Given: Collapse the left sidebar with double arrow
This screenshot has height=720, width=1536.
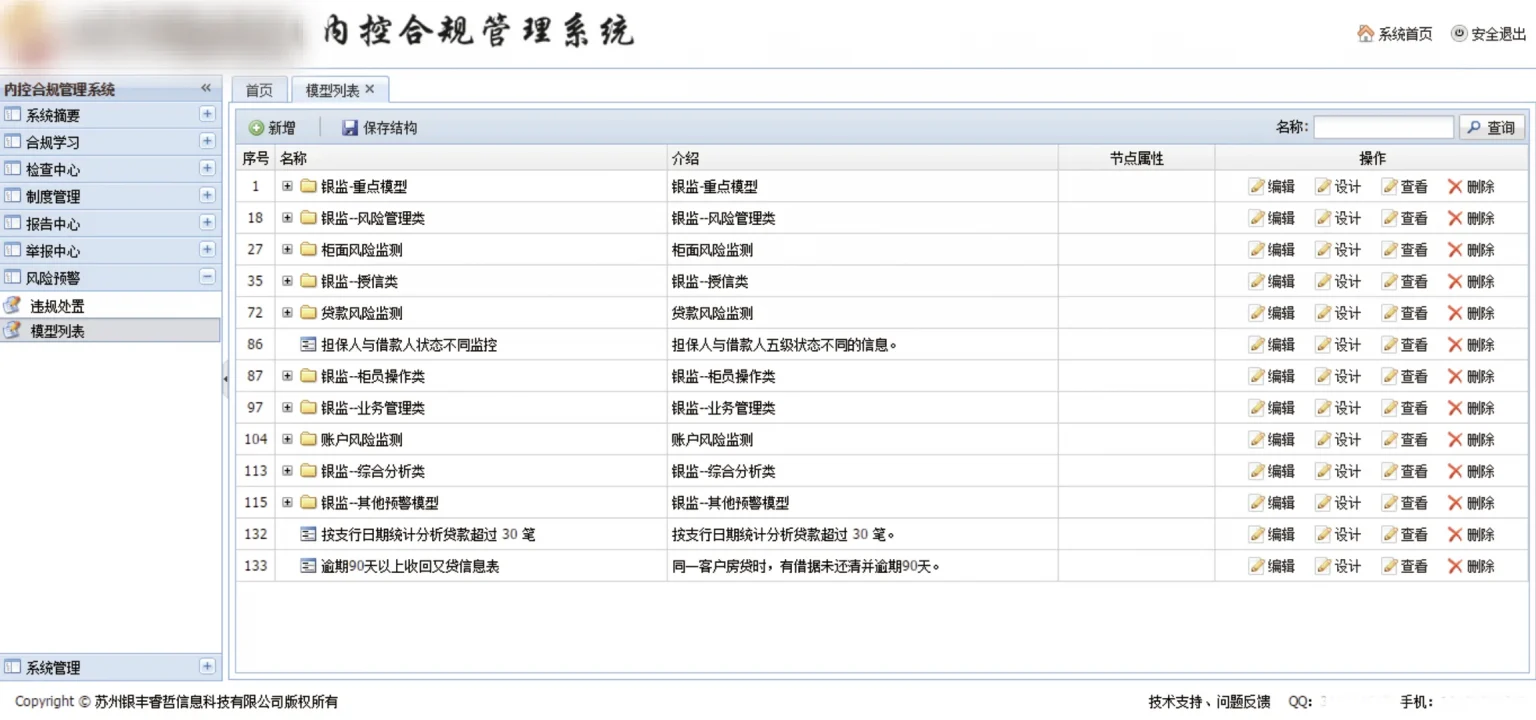Looking at the screenshot, I should [206, 88].
